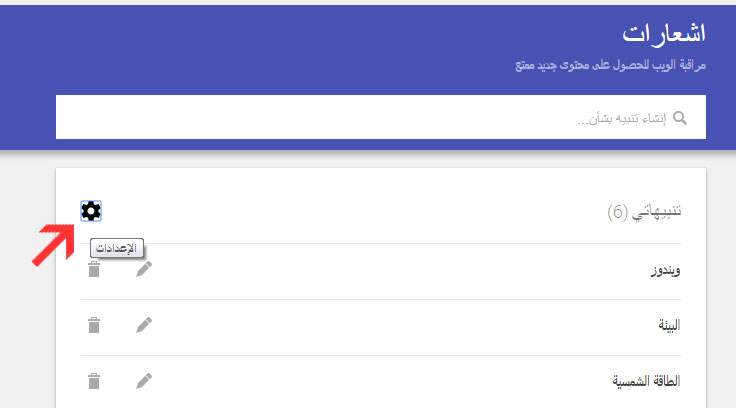
Task: Click empty space in the ويندوز row
Action: point(400,270)
